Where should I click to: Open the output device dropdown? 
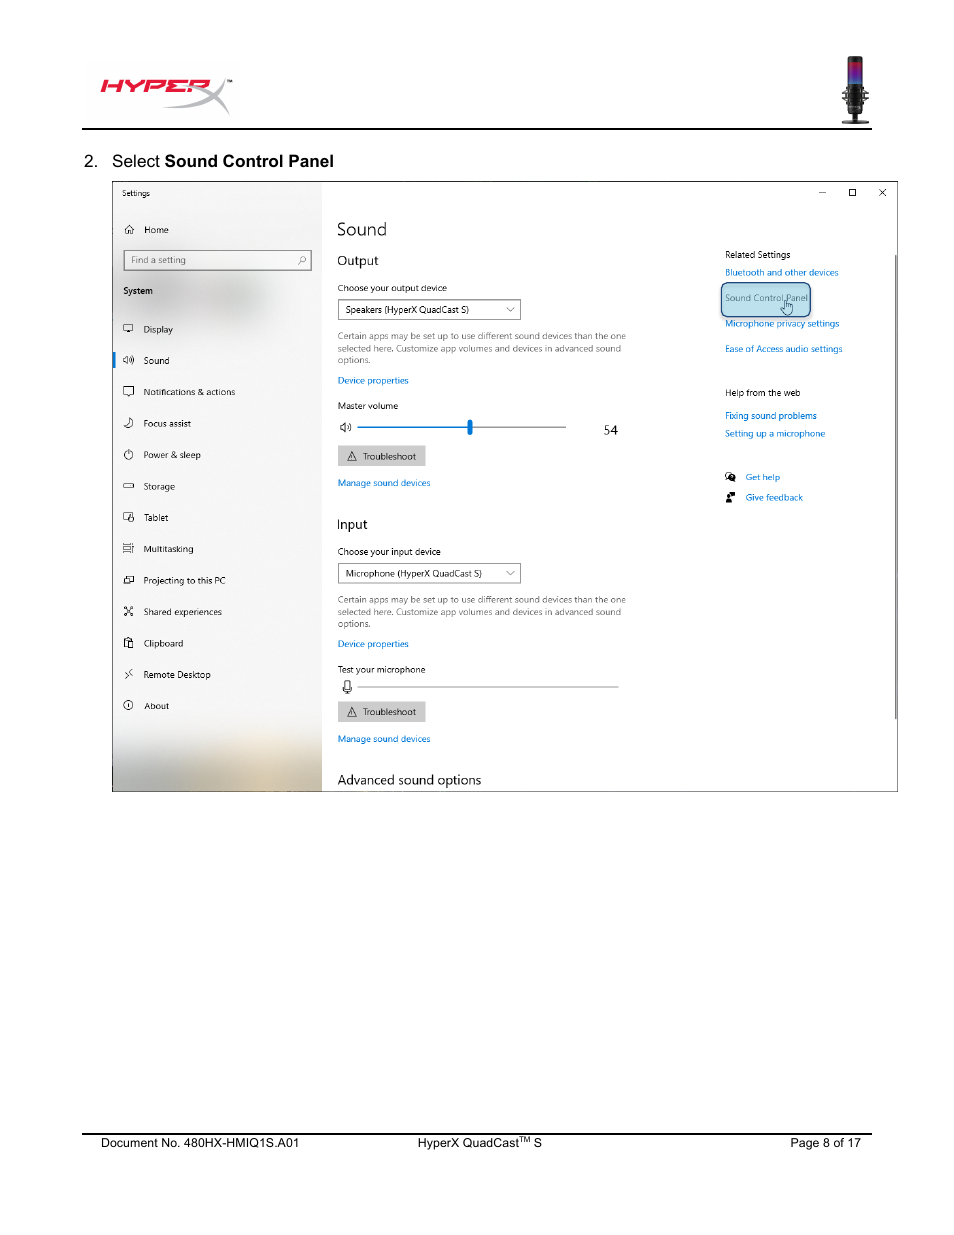coord(429,310)
